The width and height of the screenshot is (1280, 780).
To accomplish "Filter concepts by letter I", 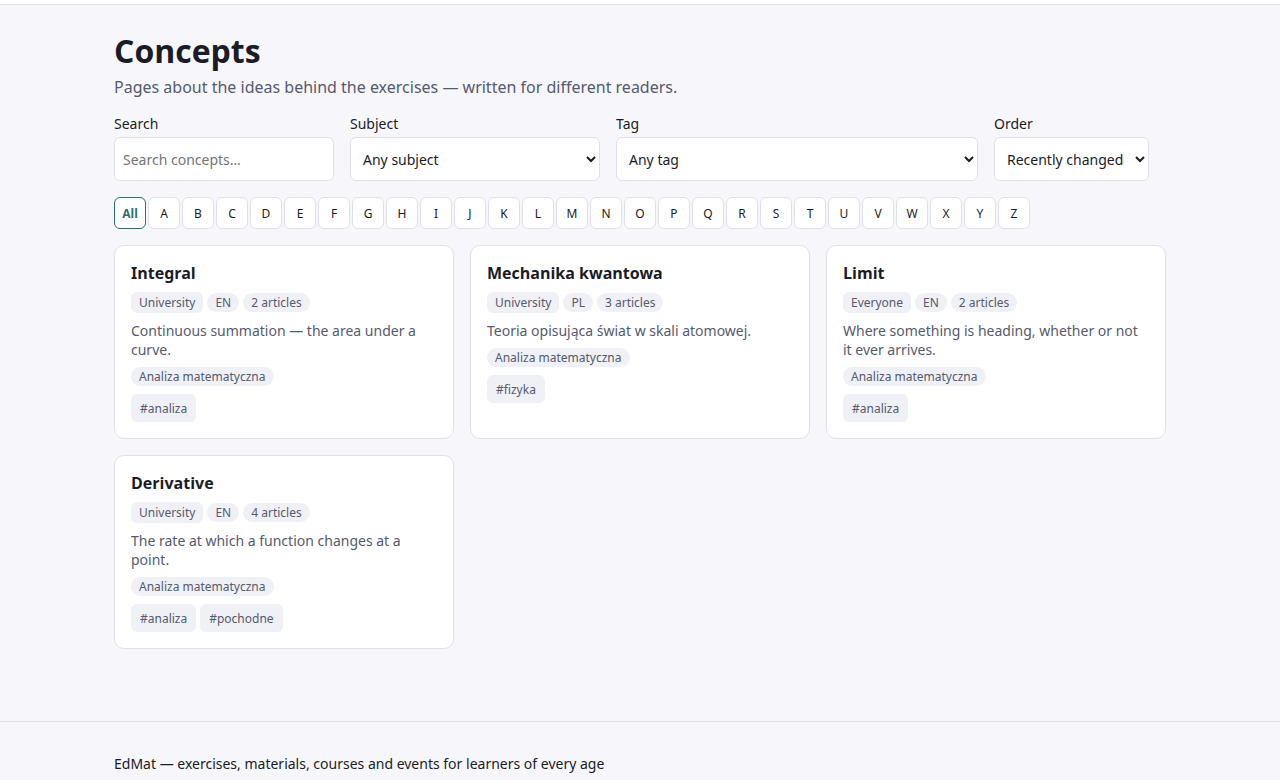I will click(x=436, y=213).
